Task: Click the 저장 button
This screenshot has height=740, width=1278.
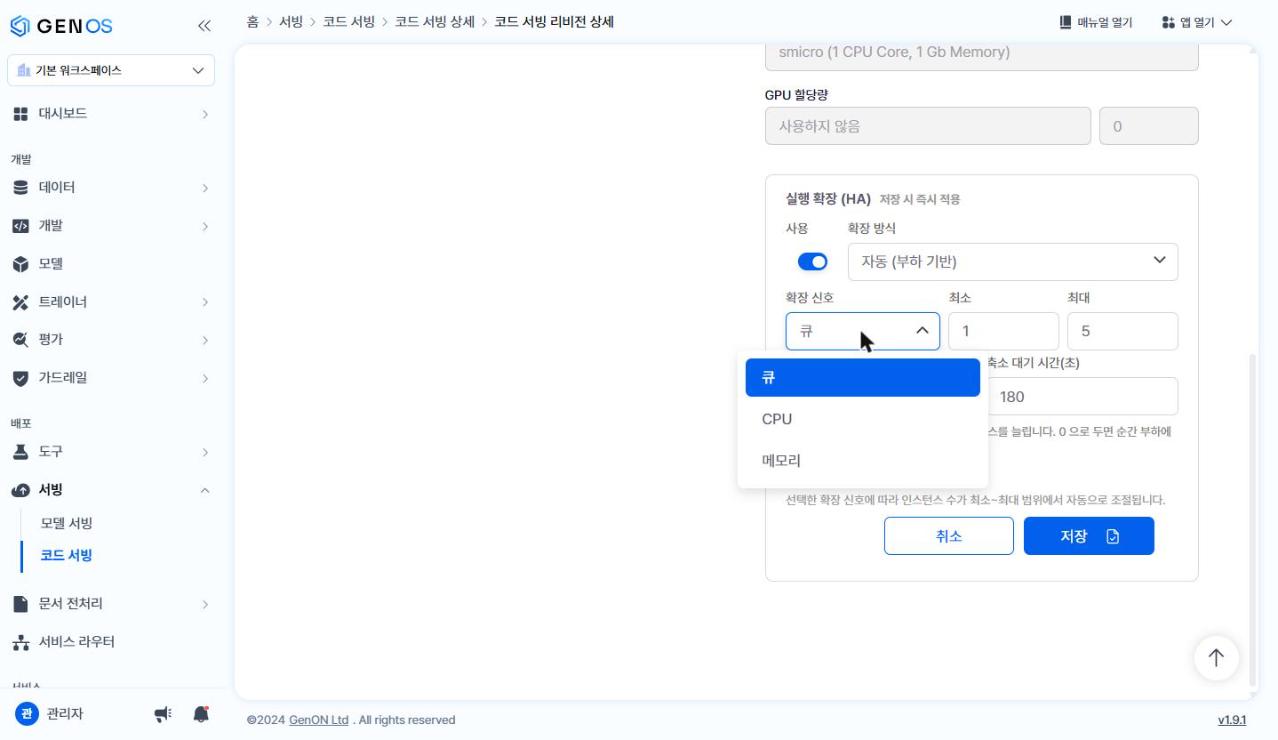Action: 1089,536
